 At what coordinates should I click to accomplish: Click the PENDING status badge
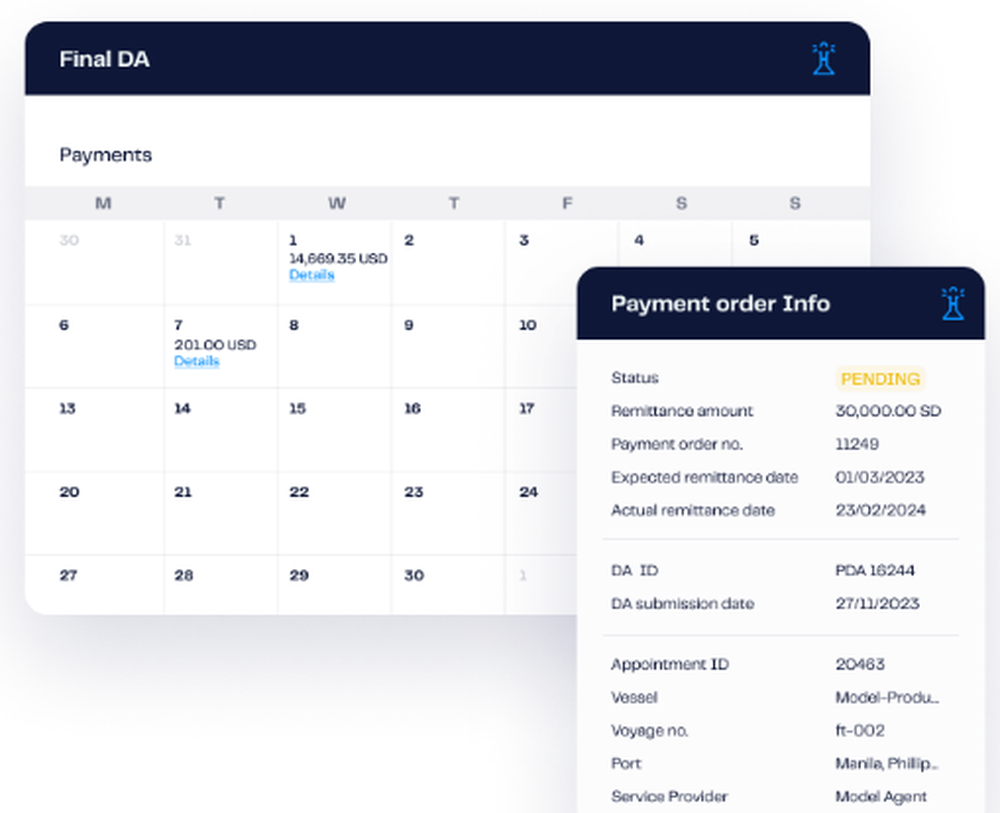880,379
